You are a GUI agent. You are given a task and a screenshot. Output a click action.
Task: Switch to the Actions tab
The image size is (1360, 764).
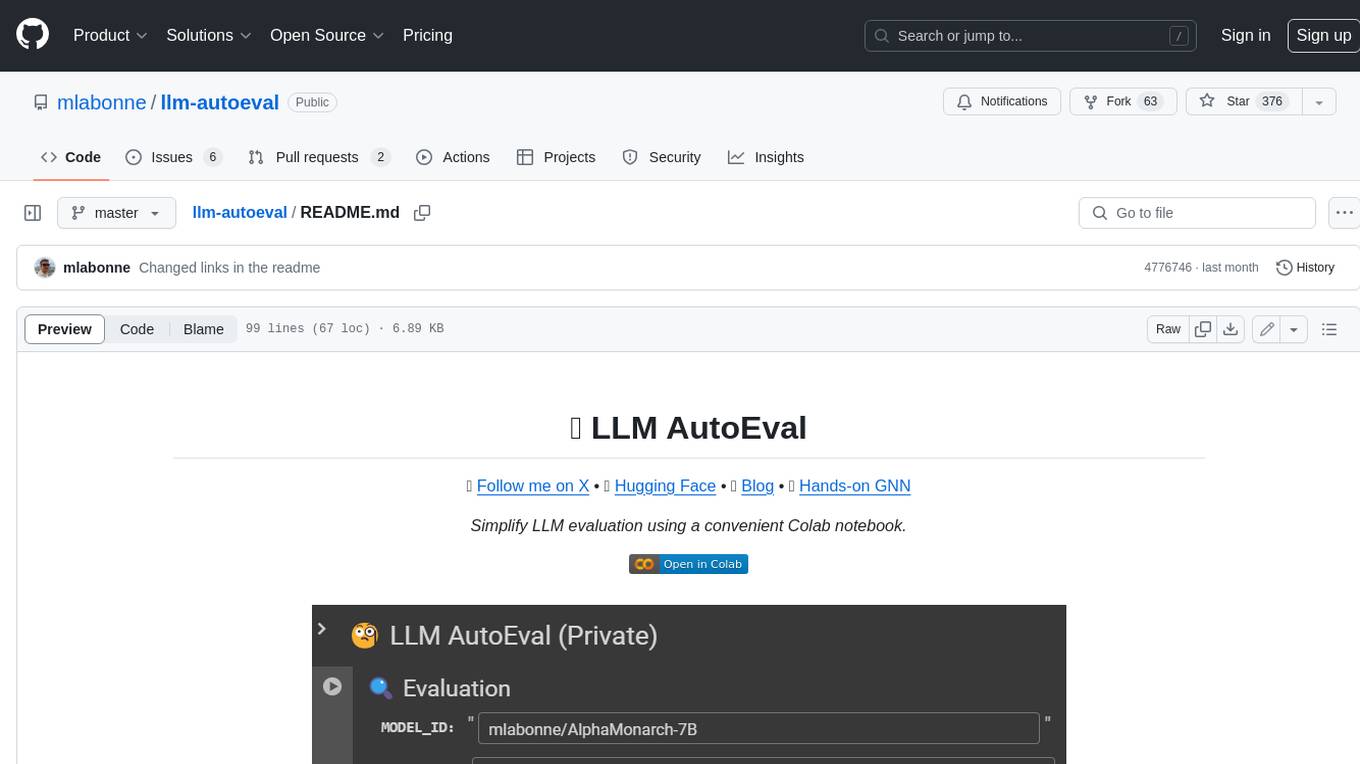click(x=453, y=157)
